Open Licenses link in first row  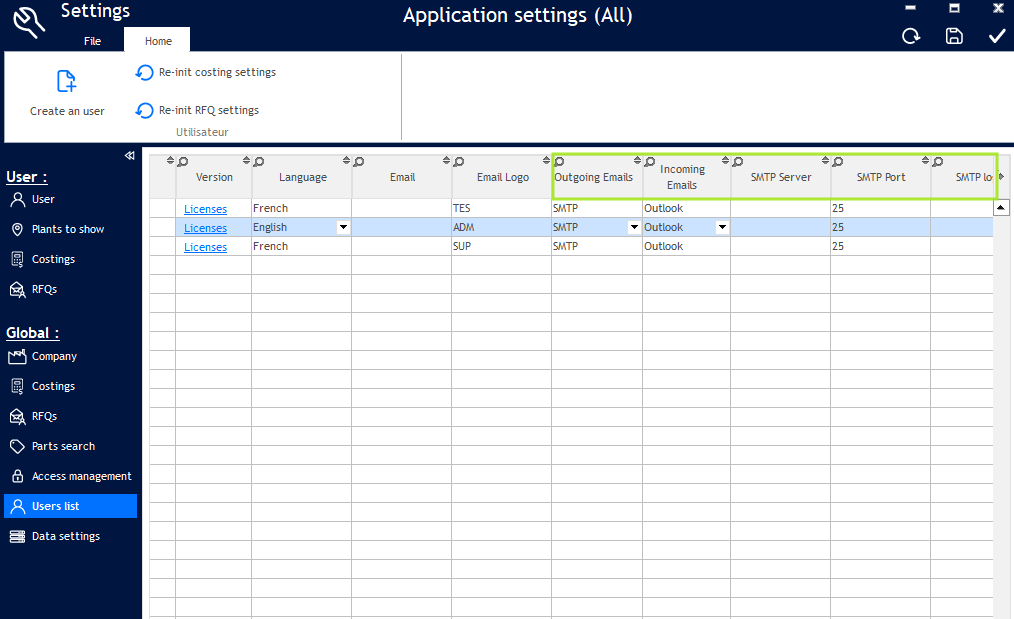(x=205, y=209)
